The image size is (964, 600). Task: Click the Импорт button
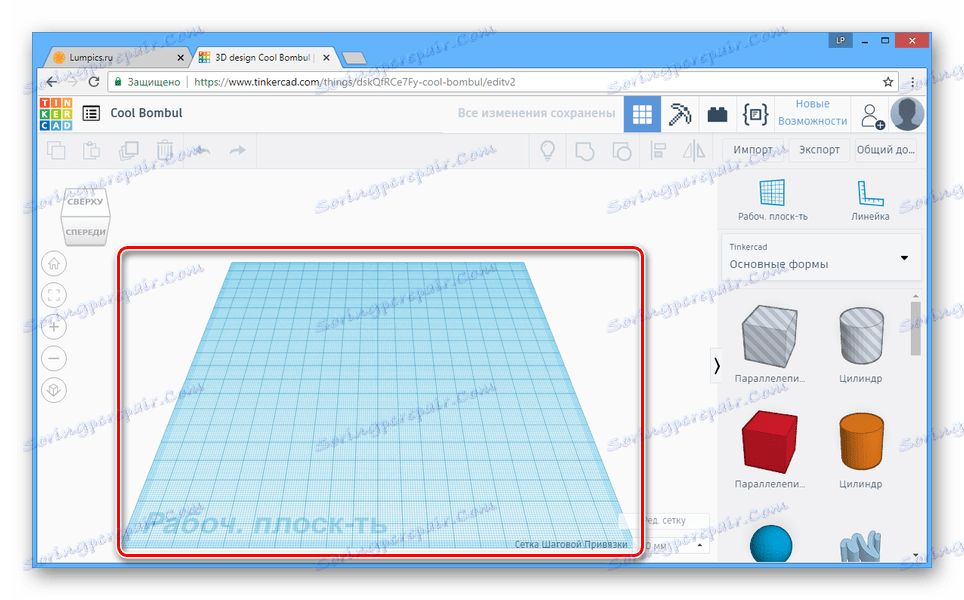[753, 150]
